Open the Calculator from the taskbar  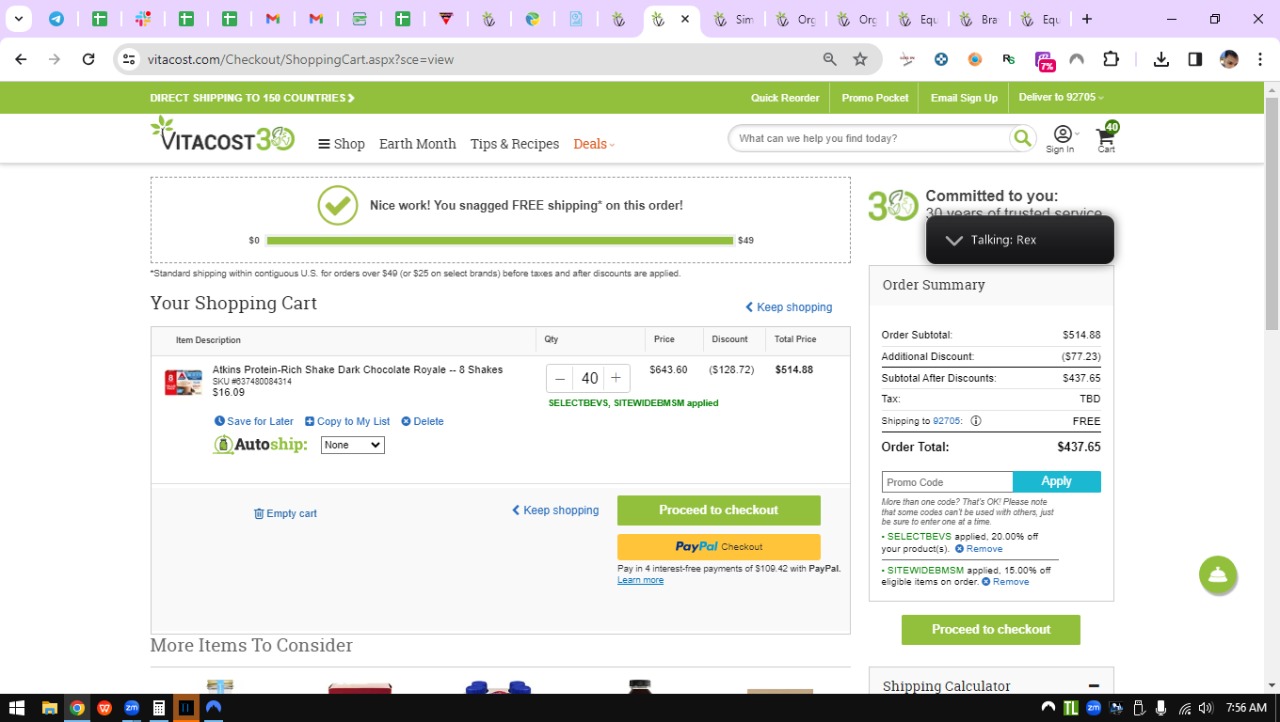click(x=159, y=708)
